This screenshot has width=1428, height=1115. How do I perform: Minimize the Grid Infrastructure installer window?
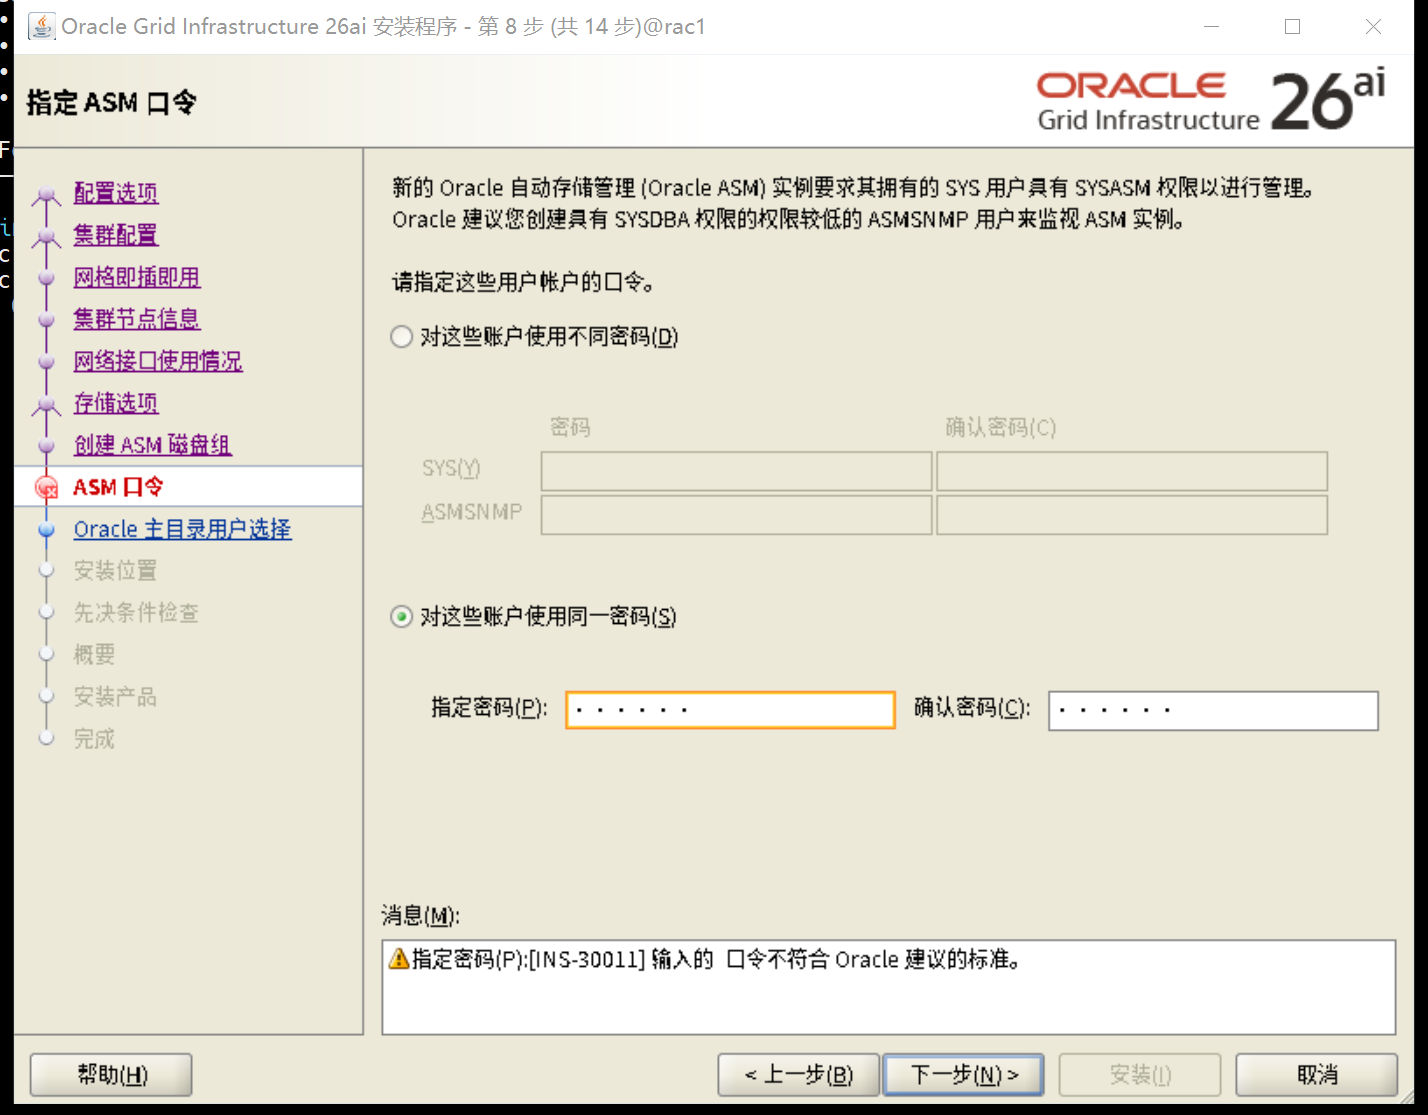coord(1212,27)
